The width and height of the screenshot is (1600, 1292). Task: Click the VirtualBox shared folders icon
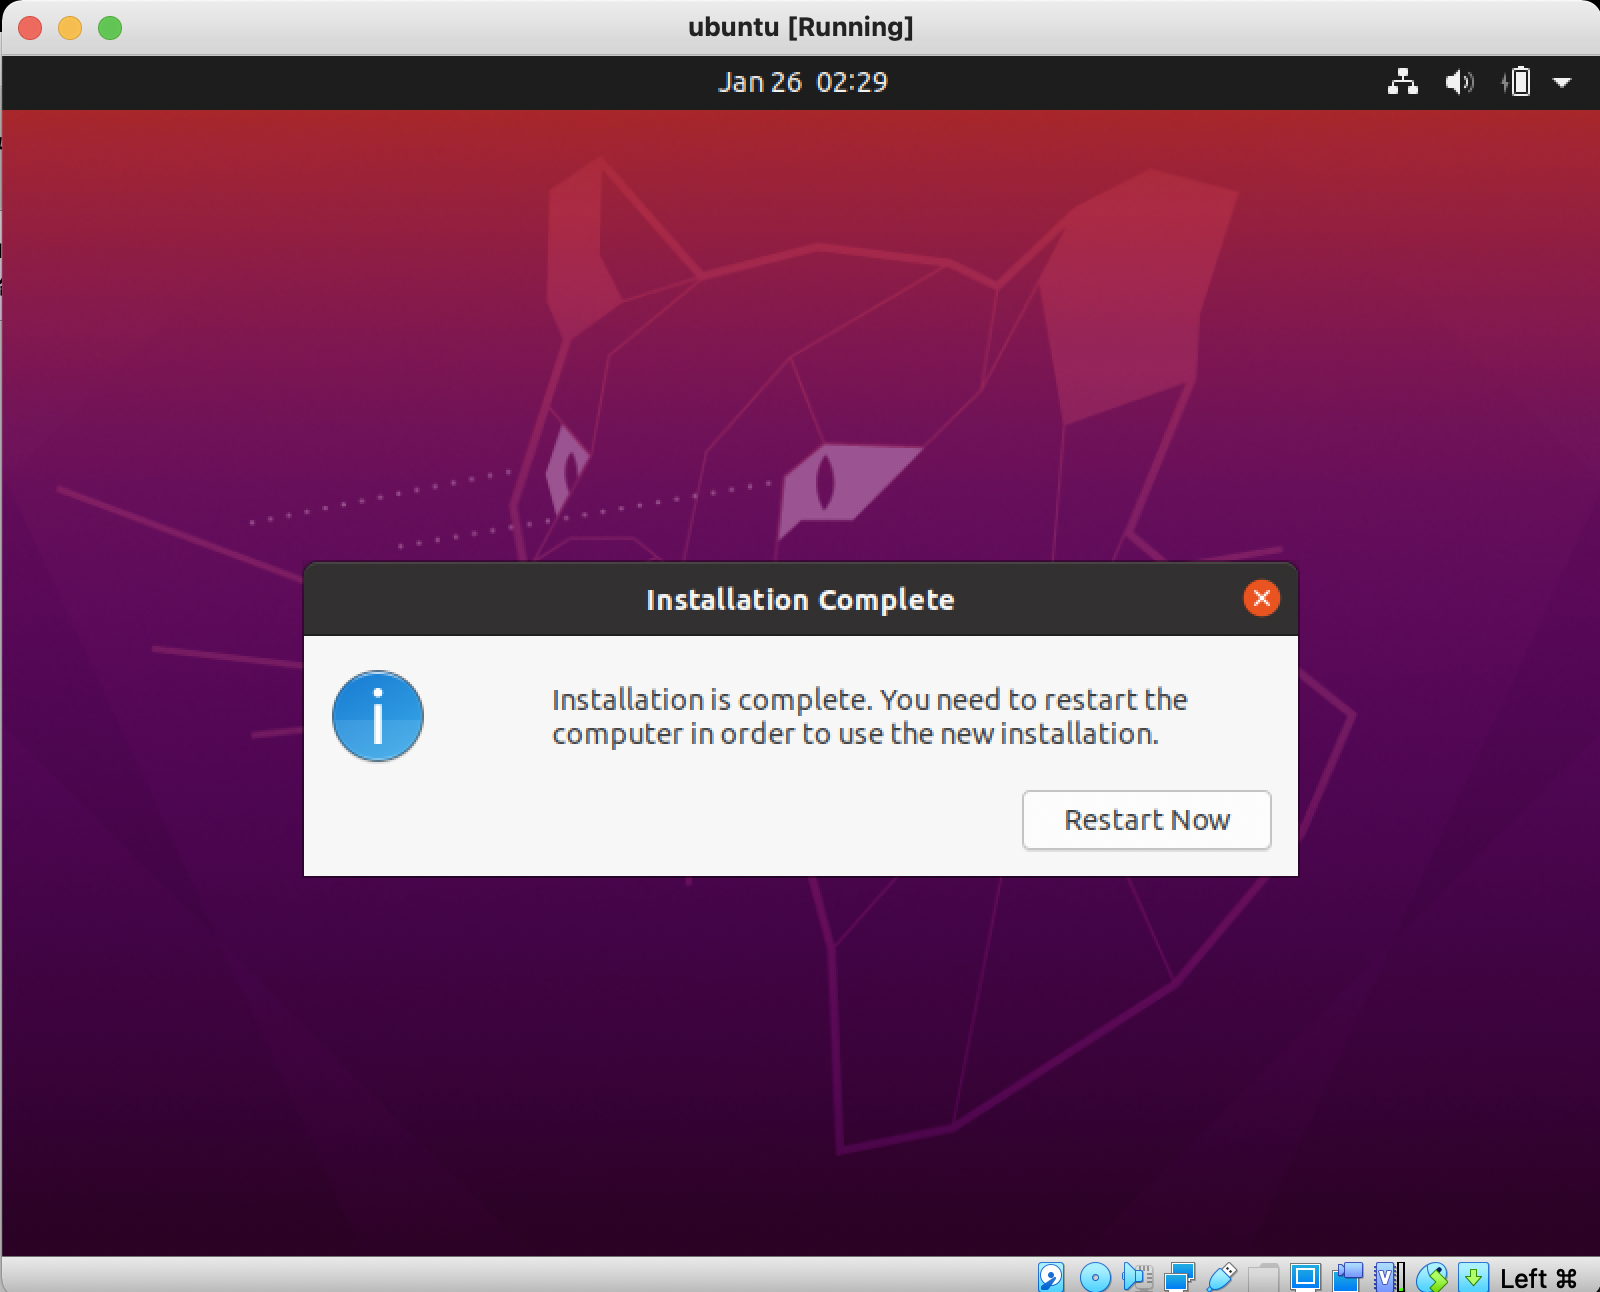(1264, 1277)
